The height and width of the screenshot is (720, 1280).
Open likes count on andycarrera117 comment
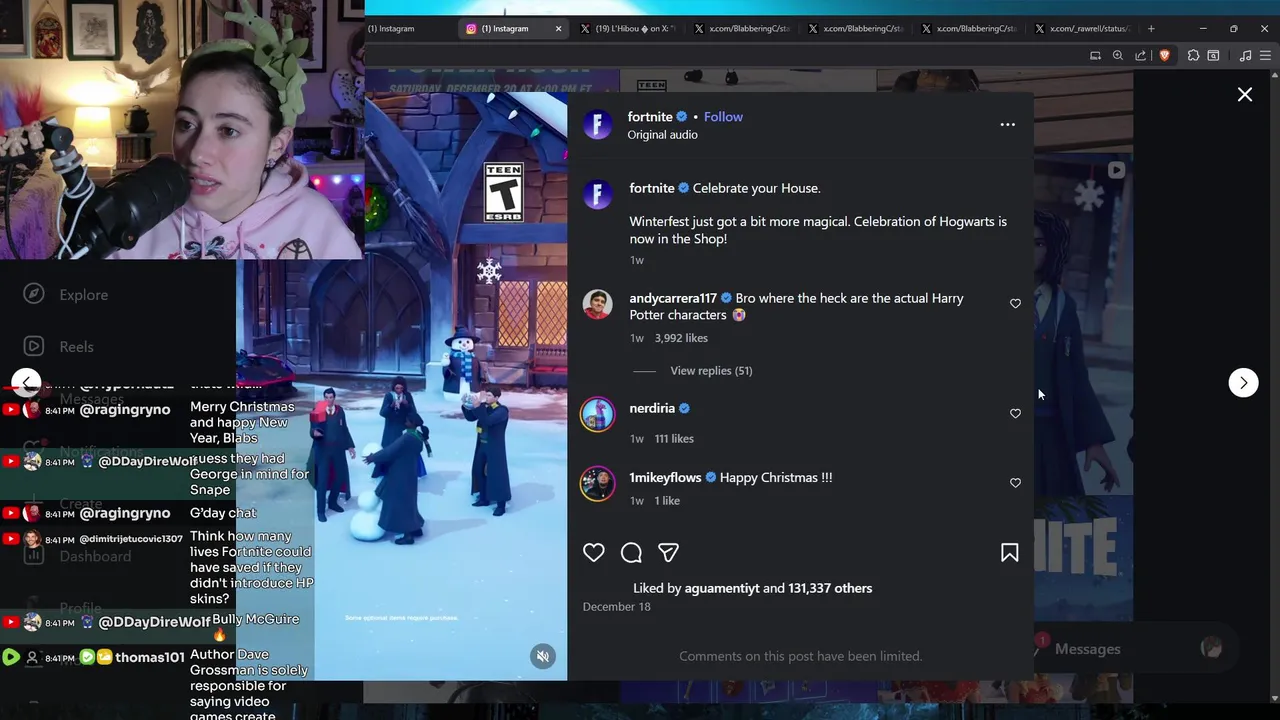(681, 338)
